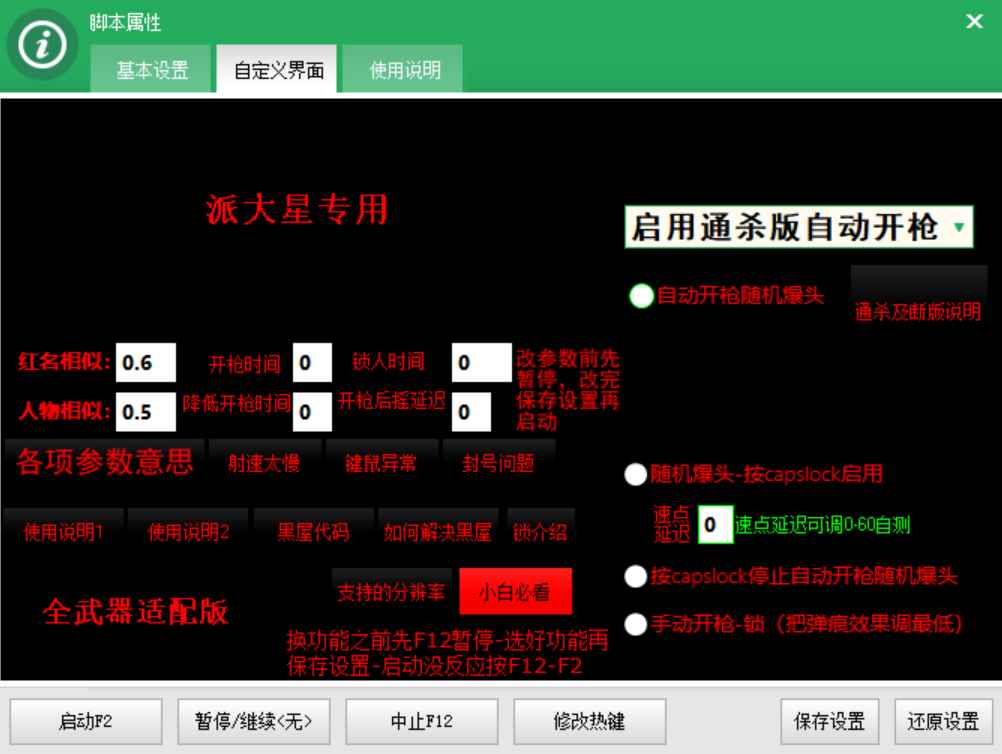The image size is (1002, 754).
Task: Open 修改热键 settings
Action: point(588,721)
